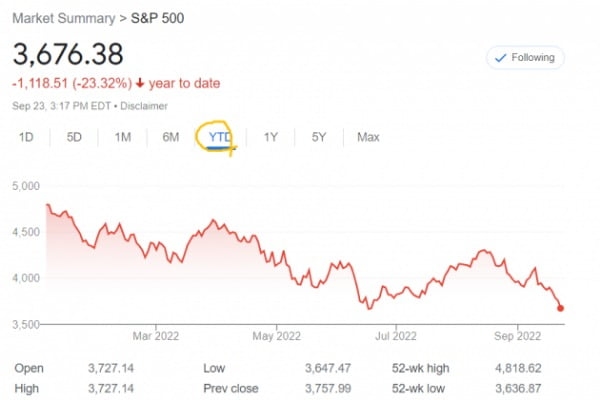View the 1Y time range

coord(270,137)
